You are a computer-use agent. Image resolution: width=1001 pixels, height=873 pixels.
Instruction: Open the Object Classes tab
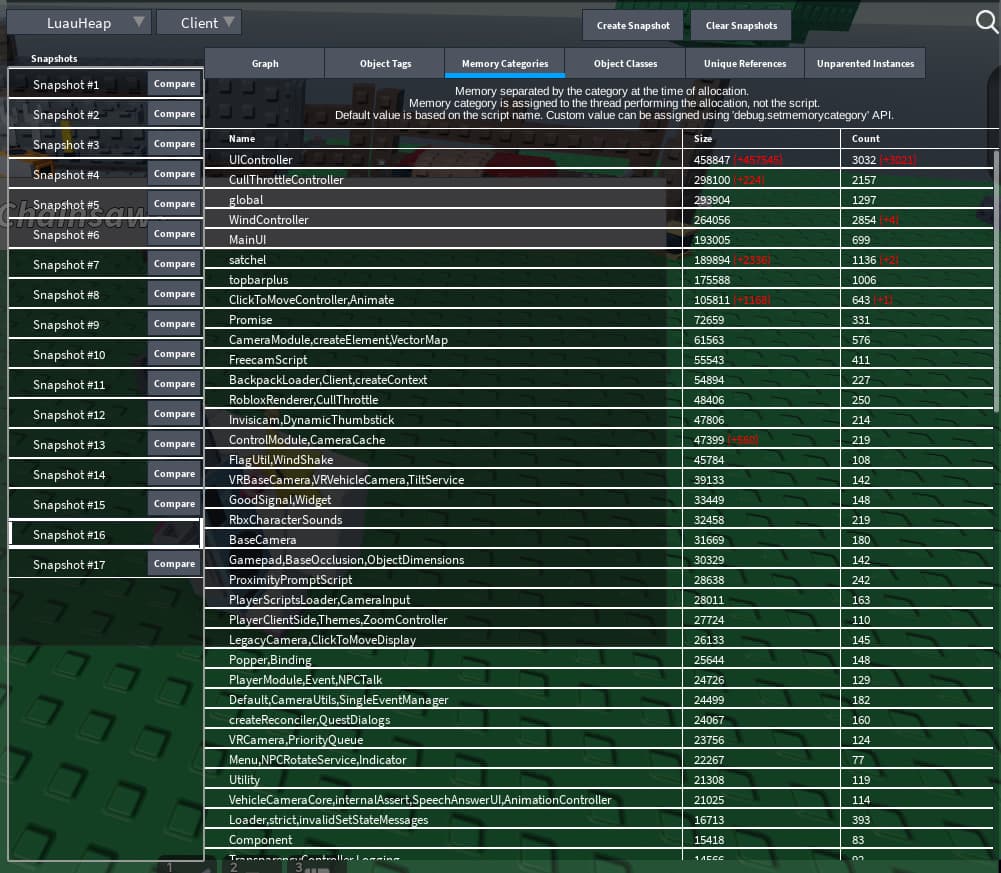coord(625,63)
